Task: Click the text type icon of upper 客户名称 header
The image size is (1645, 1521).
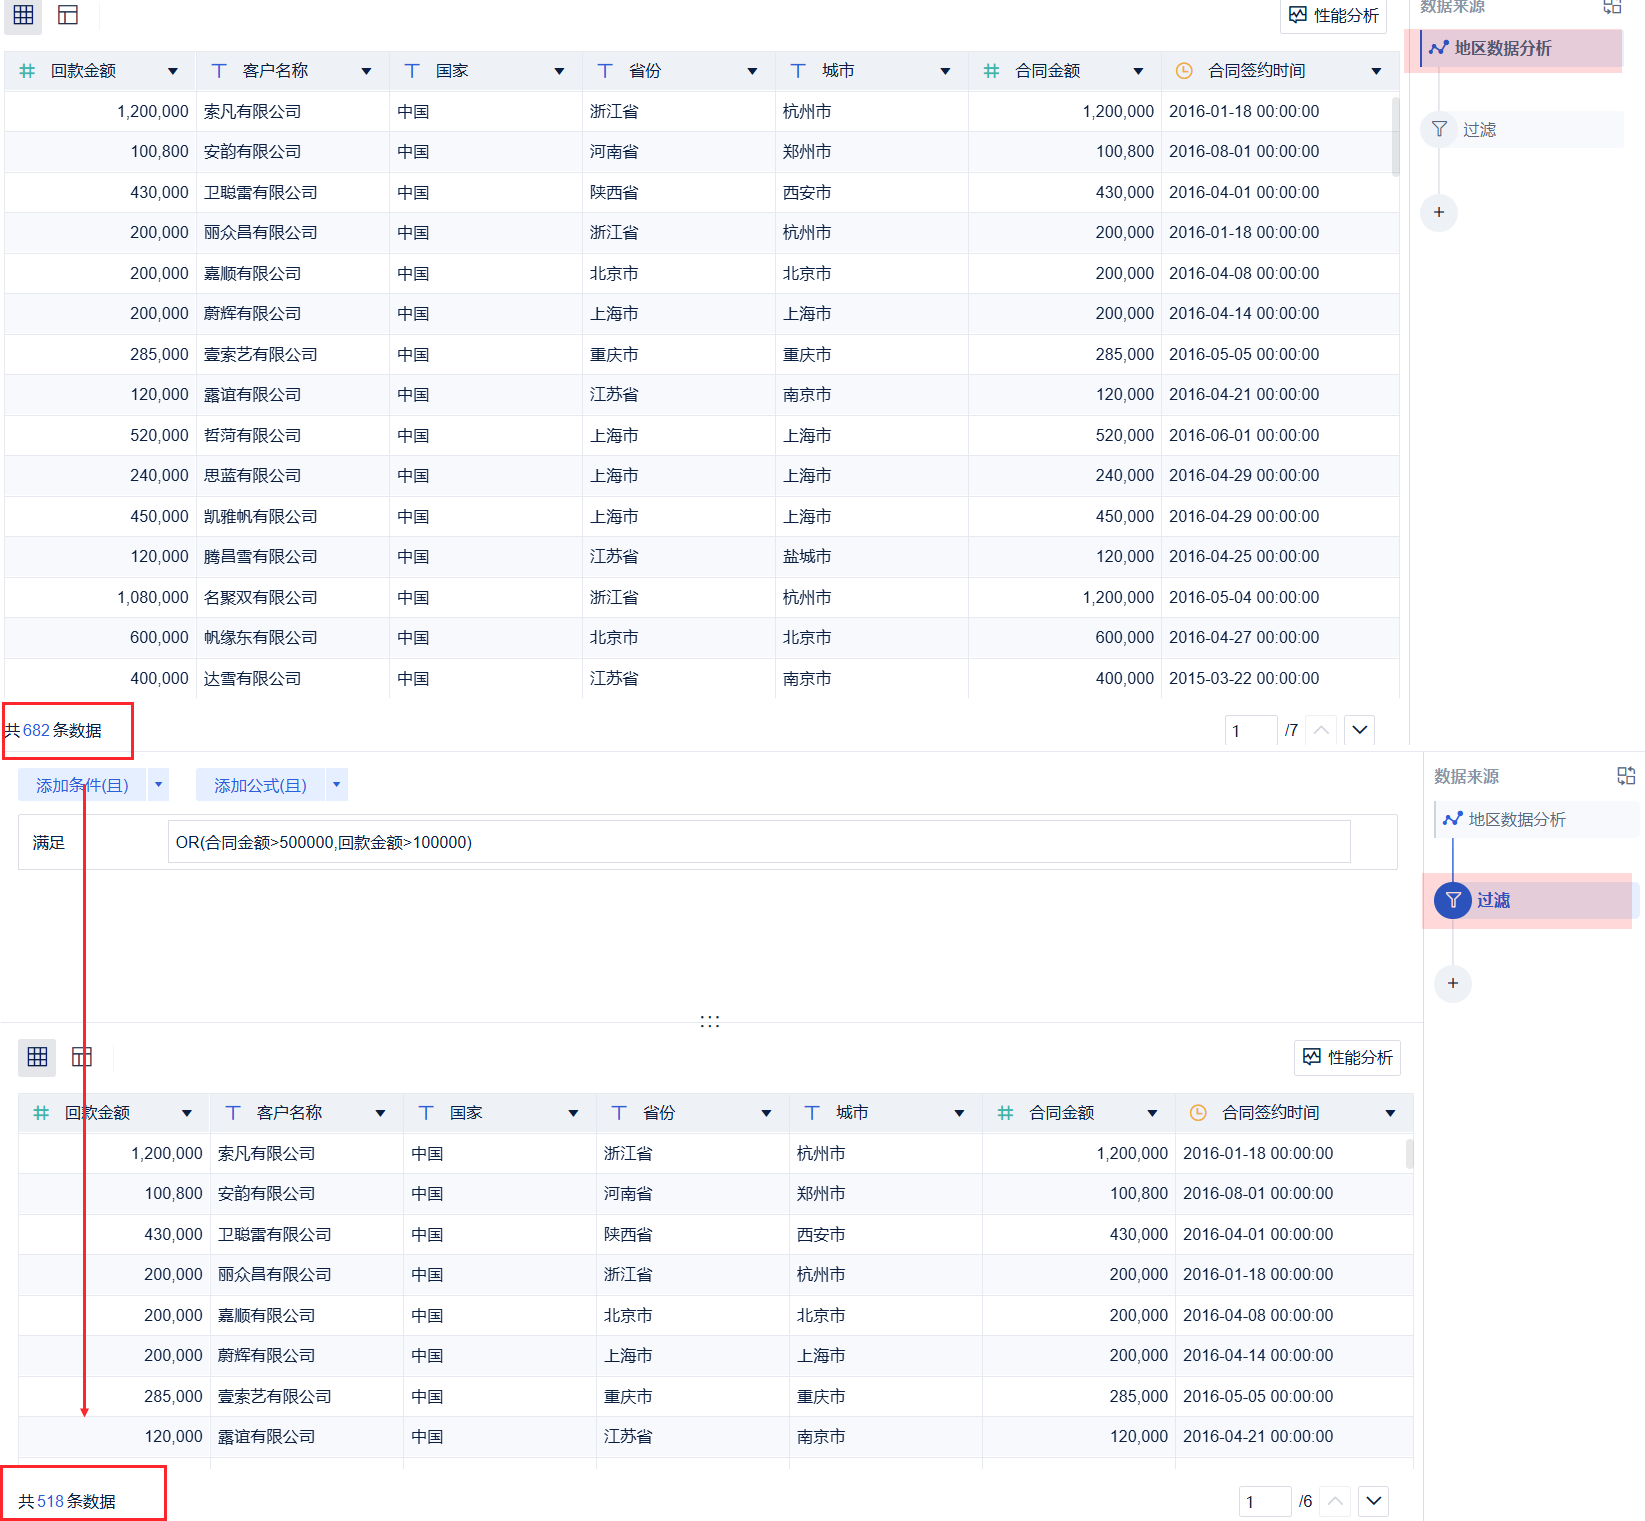Action: tap(219, 71)
